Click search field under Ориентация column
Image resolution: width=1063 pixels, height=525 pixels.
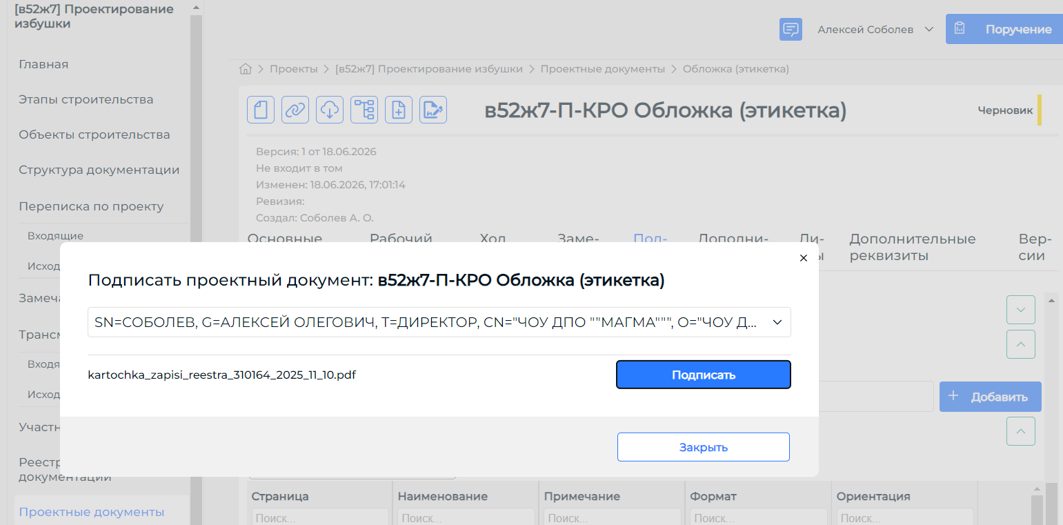(906, 519)
